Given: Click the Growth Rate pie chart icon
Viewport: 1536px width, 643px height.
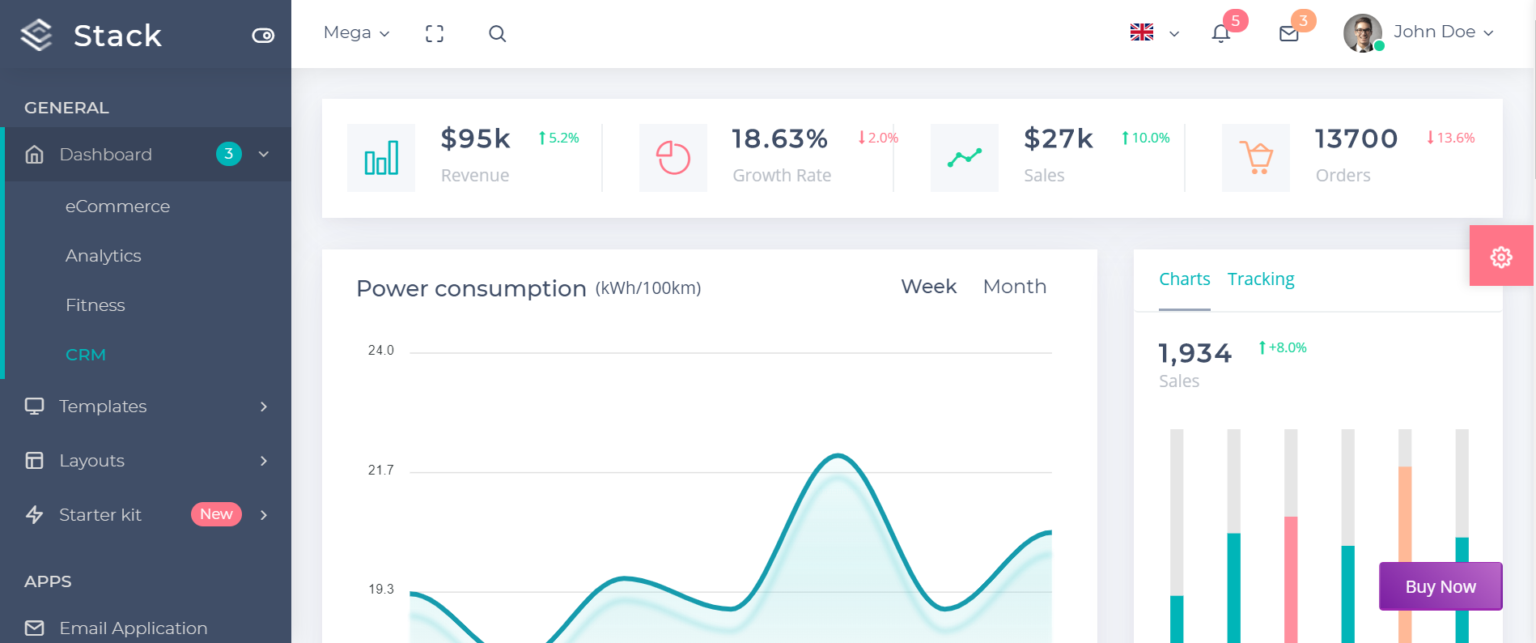Looking at the screenshot, I should coord(672,157).
